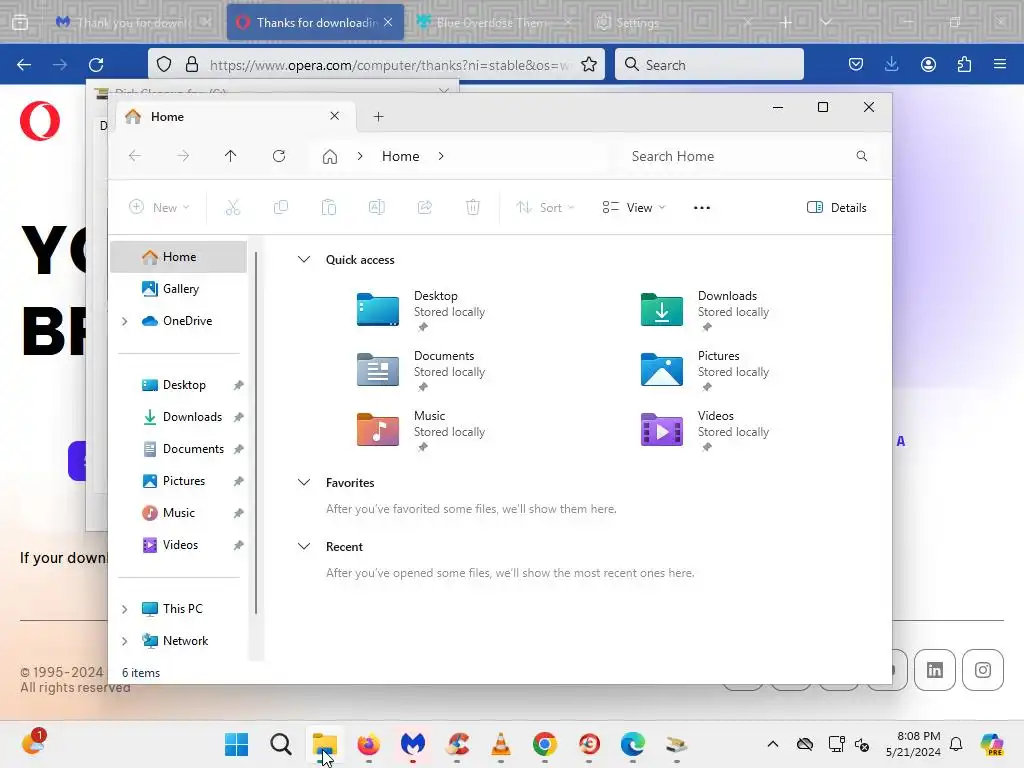This screenshot has height=768, width=1024.
Task: Go up one folder level in Explorer
Action: pyautogui.click(x=231, y=156)
